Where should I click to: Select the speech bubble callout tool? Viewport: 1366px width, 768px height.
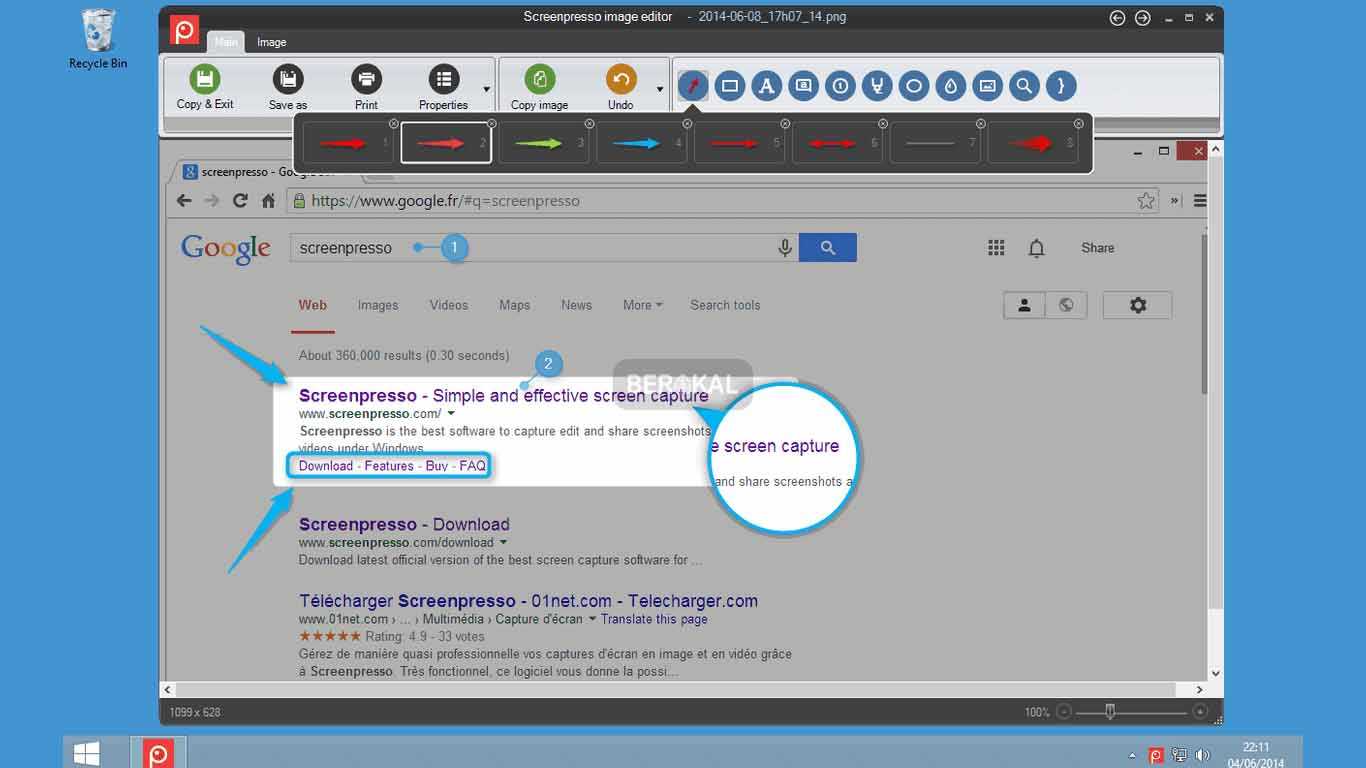tap(803, 86)
